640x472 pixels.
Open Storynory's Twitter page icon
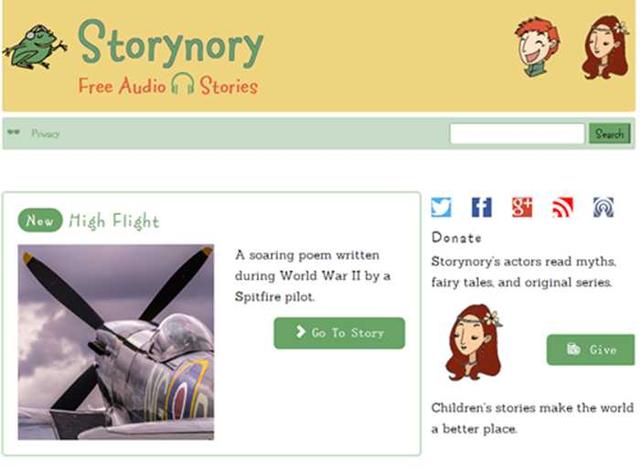pyautogui.click(x=441, y=207)
